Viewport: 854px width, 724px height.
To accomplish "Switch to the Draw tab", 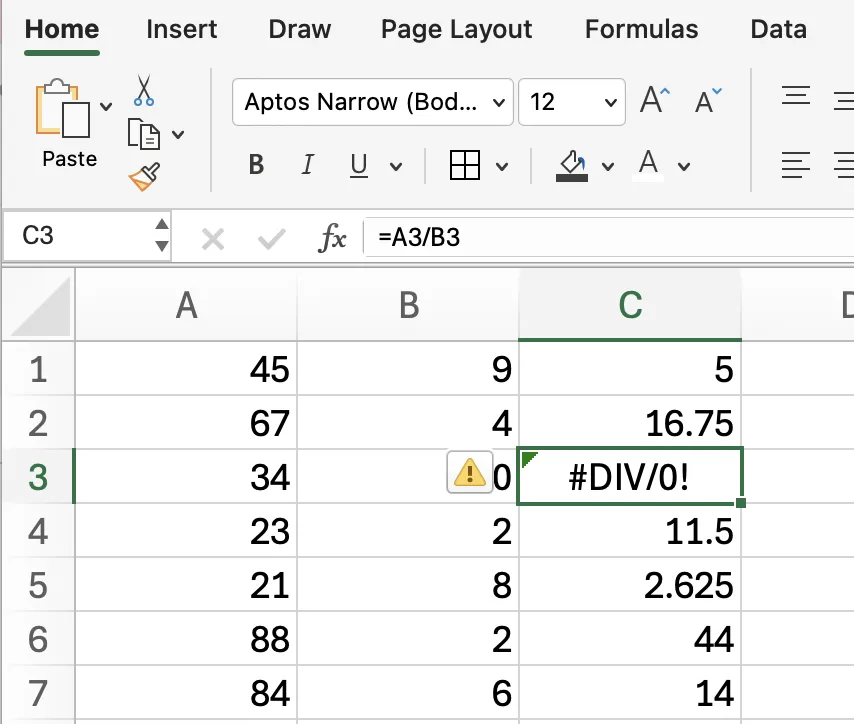I will click(x=300, y=29).
